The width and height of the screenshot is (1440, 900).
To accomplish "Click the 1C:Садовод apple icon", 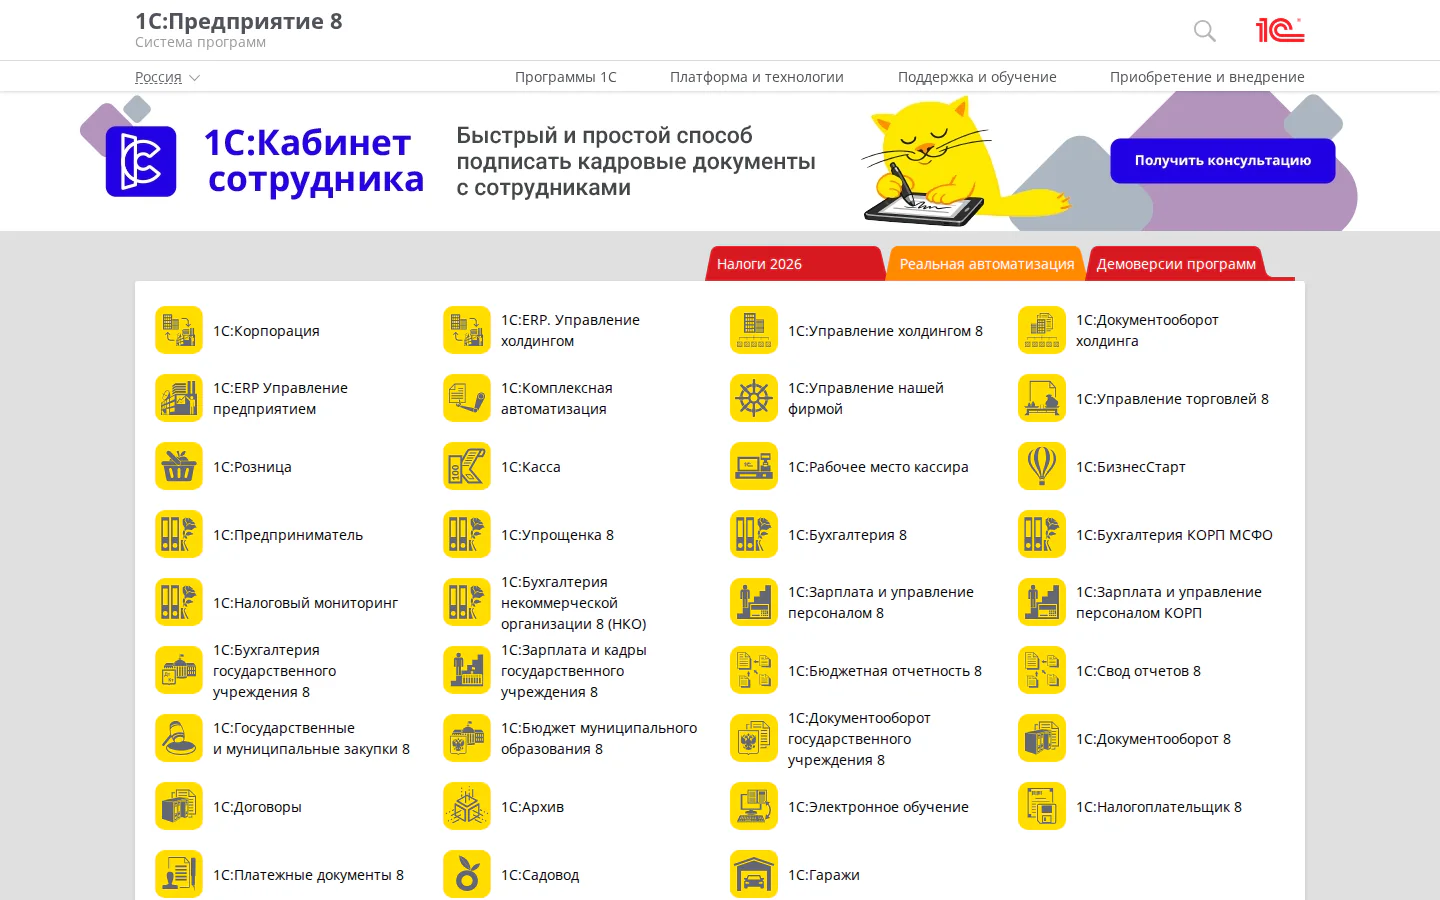I will (467, 874).
